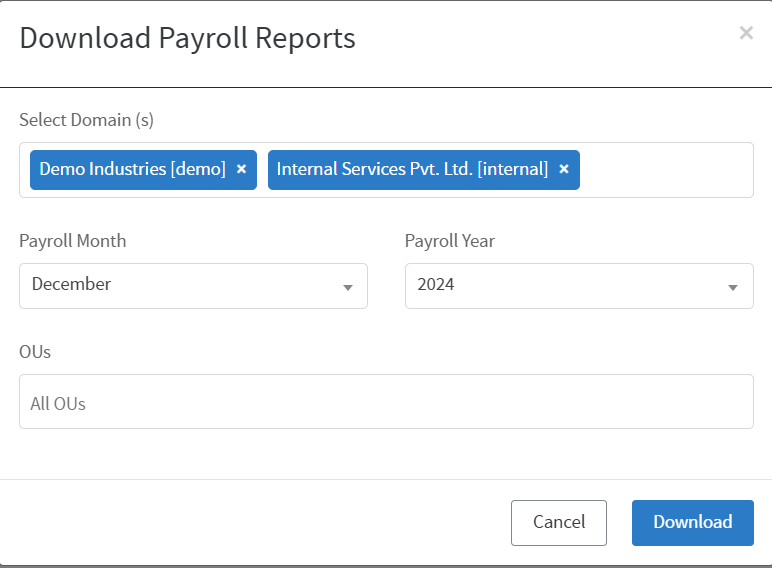Image resolution: width=772 pixels, height=568 pixels.
Task: Select the Internal Services Pvt. Ltd. [internal] tag
Action: 412,170
